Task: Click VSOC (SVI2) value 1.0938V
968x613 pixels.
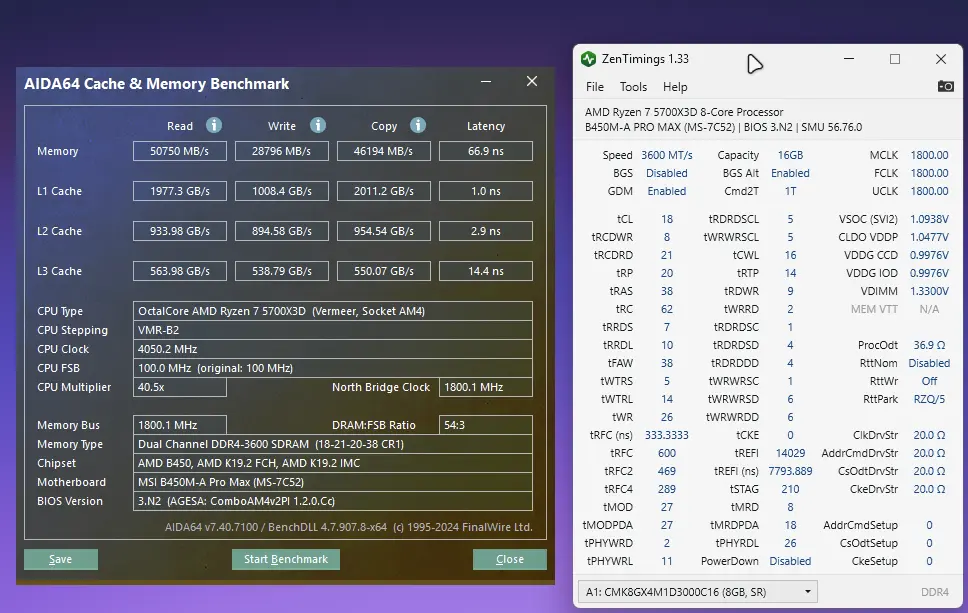Action: [929, 219]
